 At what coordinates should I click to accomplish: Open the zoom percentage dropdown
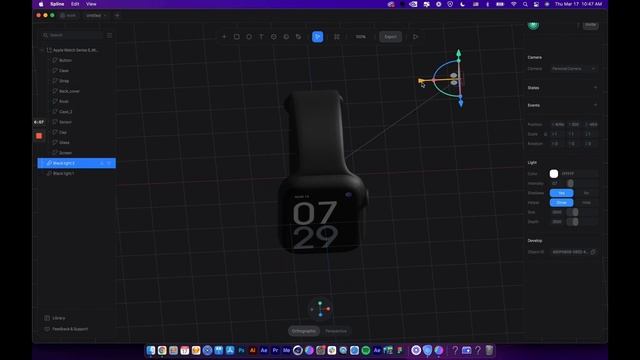coord(360,37)
